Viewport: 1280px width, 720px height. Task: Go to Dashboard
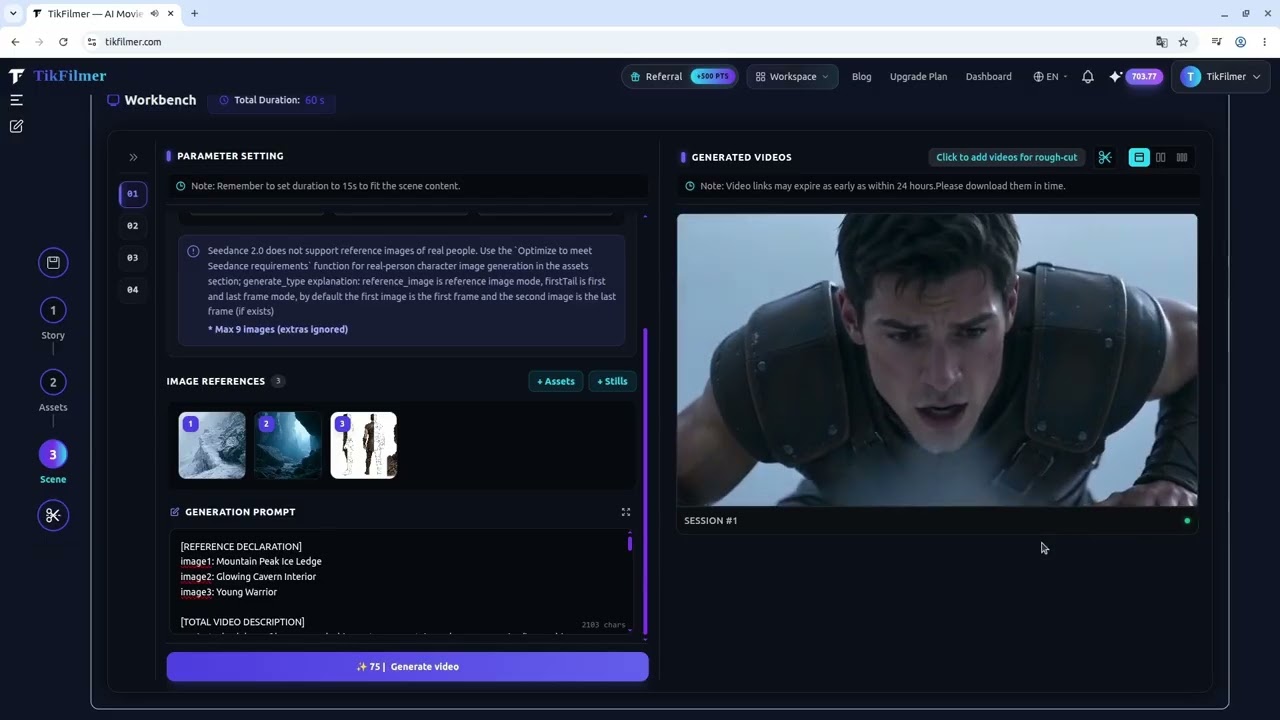coord(988,76)
